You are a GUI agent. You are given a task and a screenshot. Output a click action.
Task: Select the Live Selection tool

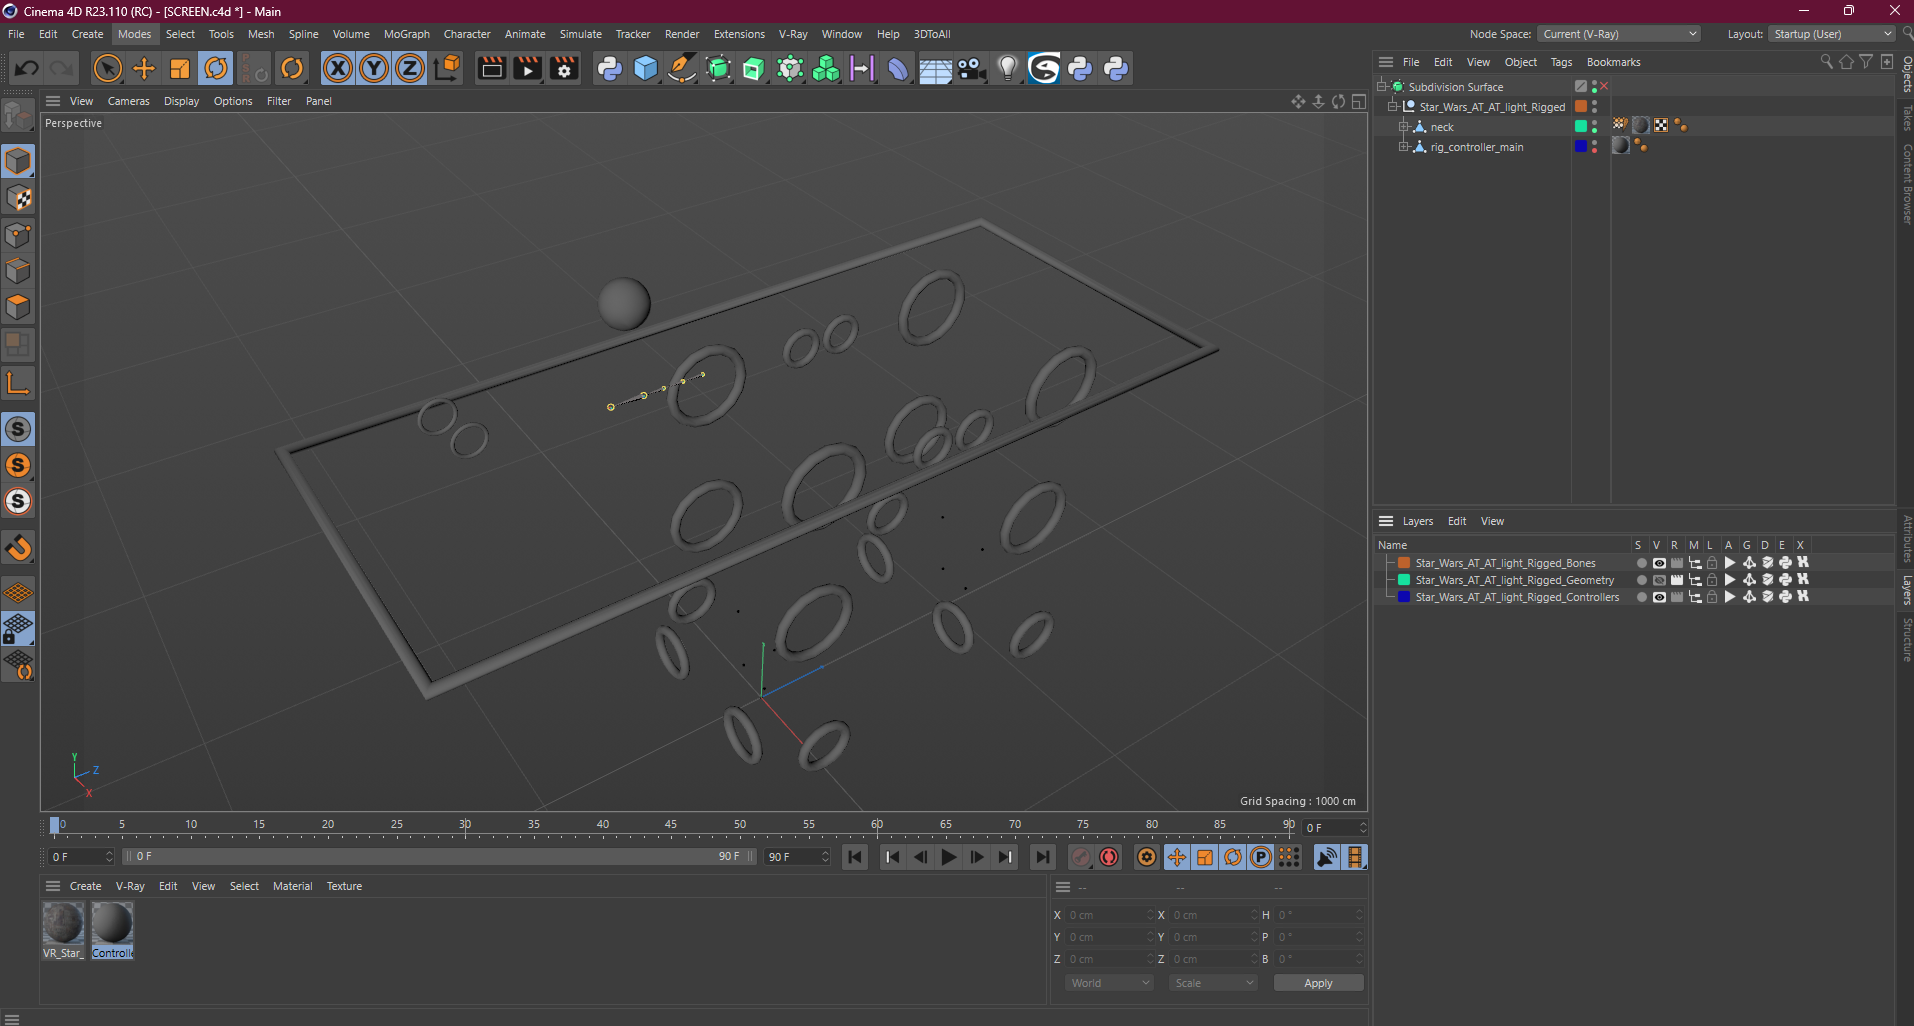107,68
